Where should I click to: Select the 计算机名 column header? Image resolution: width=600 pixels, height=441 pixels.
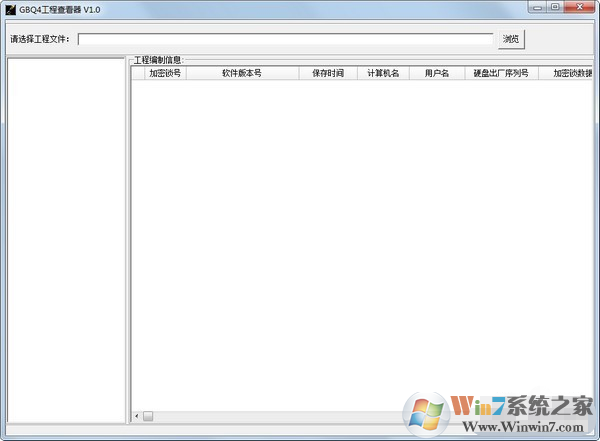tap(383, 73)
